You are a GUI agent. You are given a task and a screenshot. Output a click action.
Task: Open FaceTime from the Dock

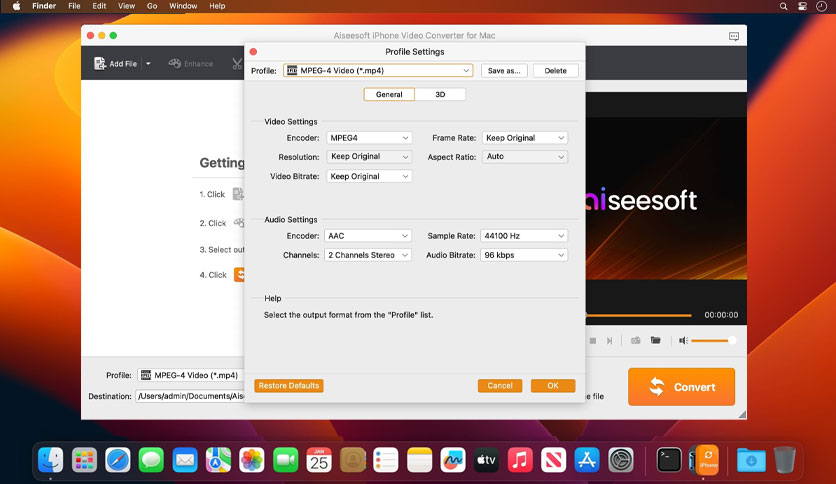[286, 459]
